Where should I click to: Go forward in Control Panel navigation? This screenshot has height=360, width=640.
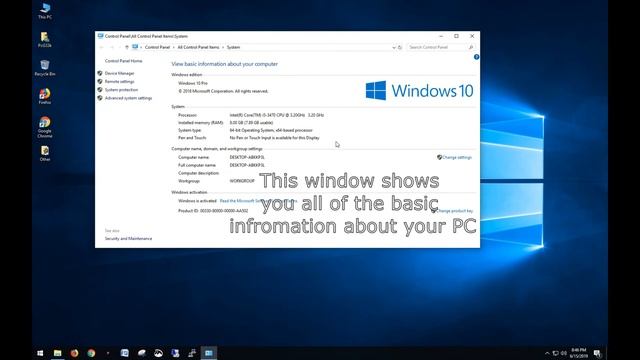click(112, 47)
